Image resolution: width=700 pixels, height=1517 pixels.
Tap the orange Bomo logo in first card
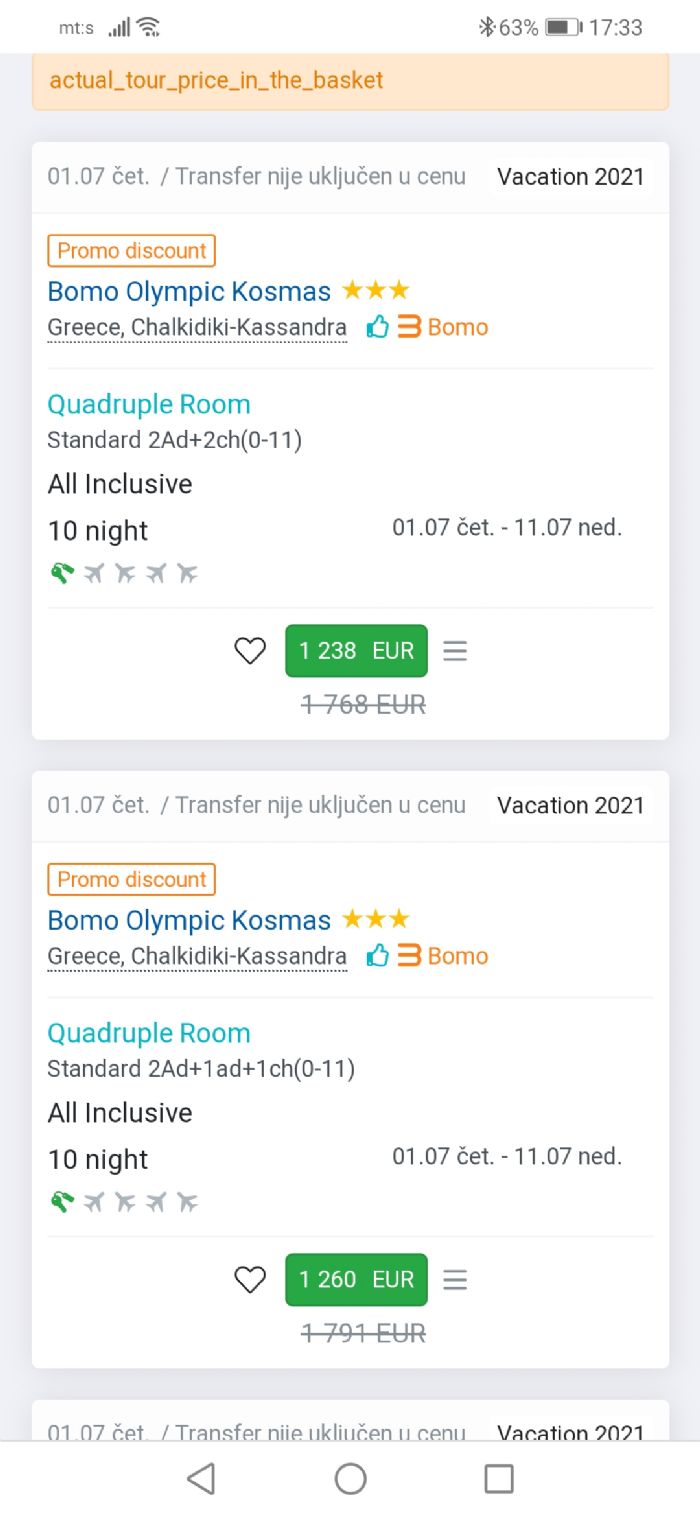point(442,327)
